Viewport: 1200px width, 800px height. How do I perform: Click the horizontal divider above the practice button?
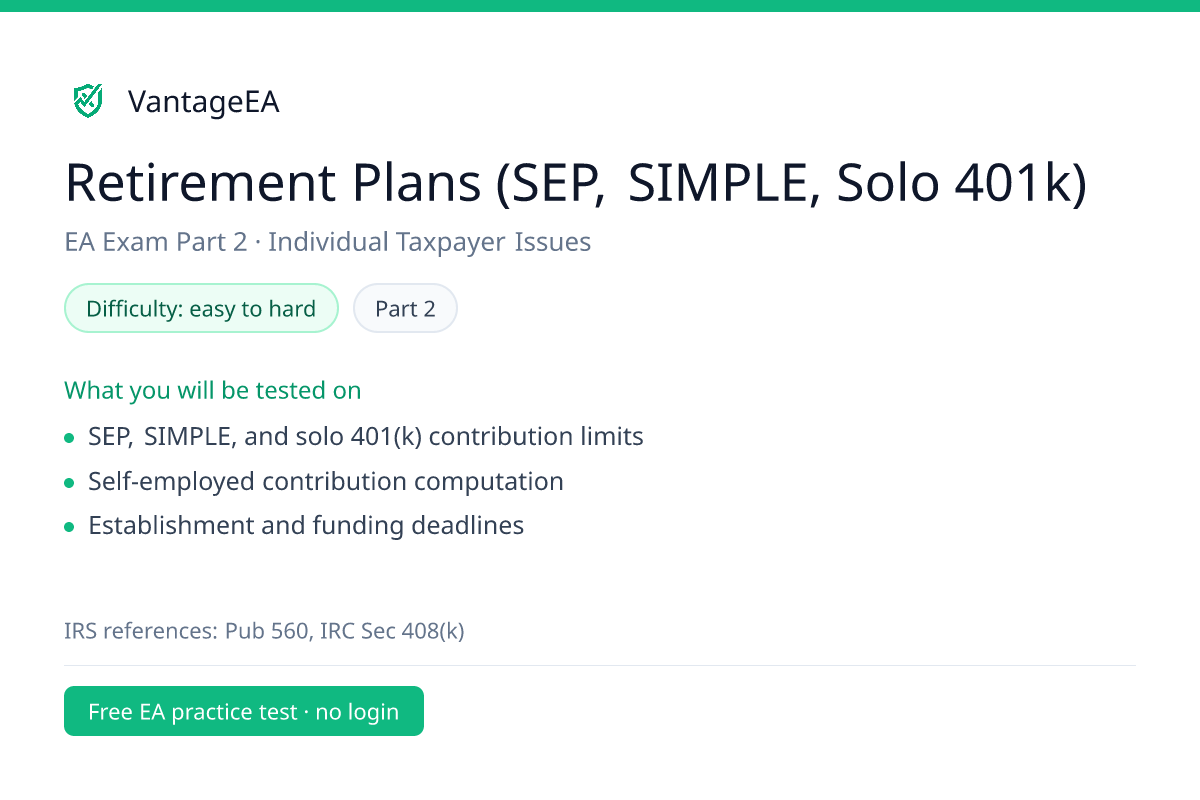pyautogui.click(x=600, y=665)
